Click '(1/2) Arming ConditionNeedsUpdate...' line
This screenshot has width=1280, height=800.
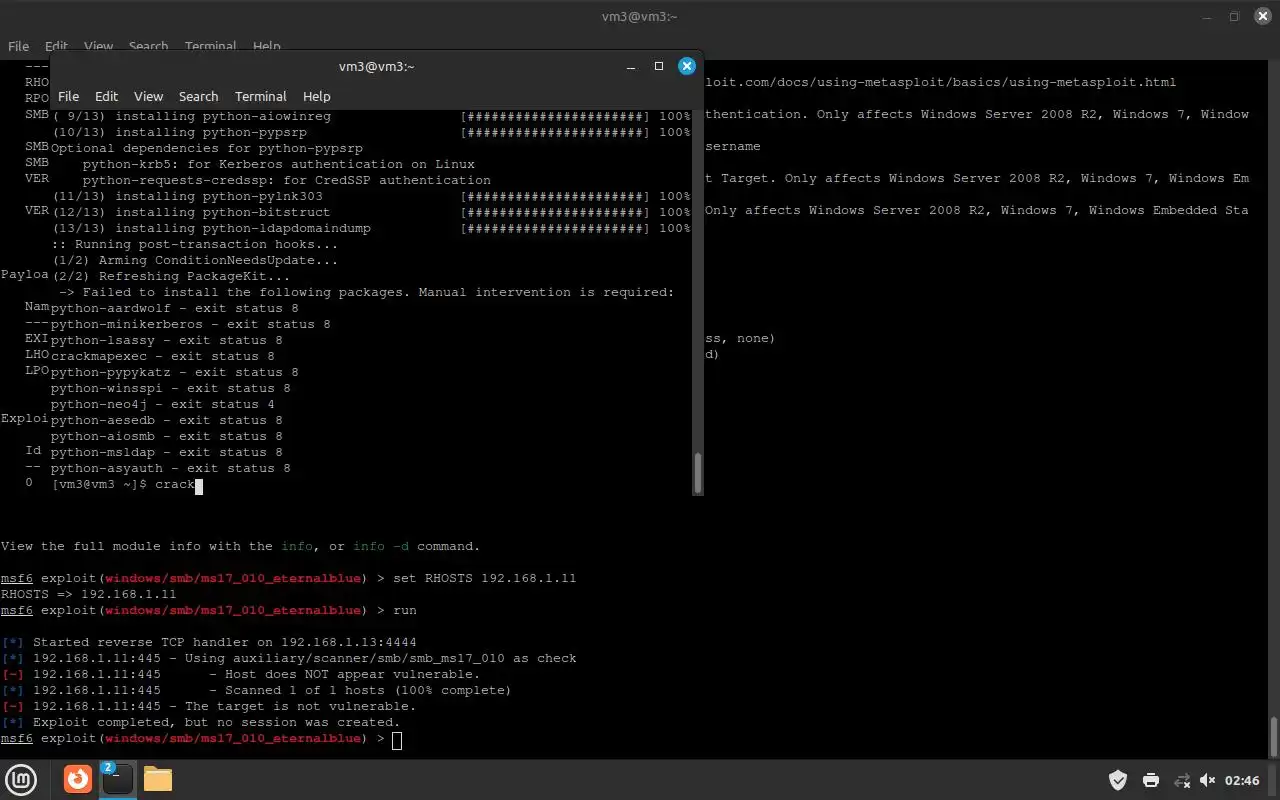[x=194, y=260]
